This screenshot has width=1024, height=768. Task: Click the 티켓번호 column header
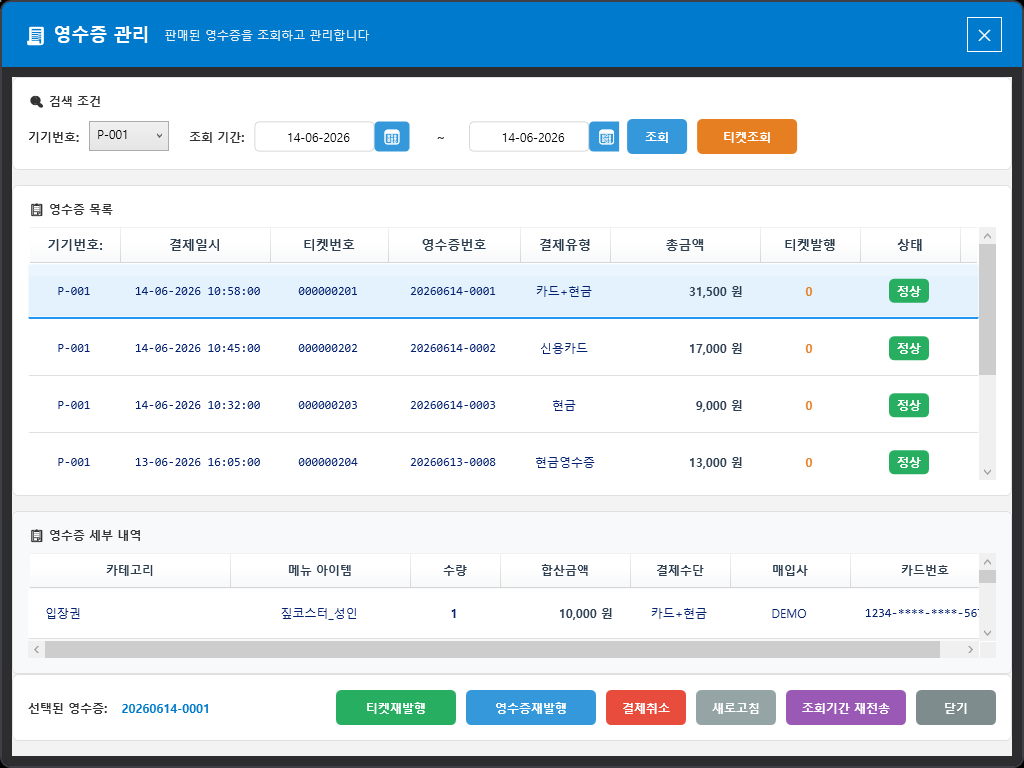(x=329, y=245)
